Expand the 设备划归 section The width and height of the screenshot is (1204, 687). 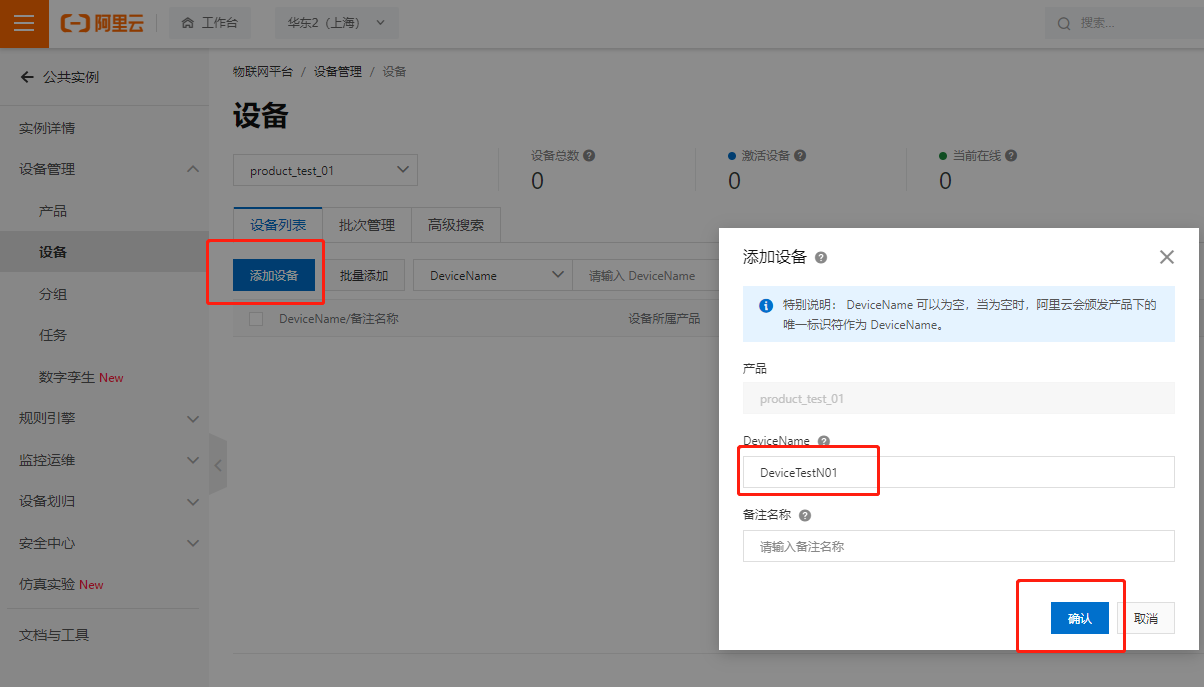pos(193,501)
